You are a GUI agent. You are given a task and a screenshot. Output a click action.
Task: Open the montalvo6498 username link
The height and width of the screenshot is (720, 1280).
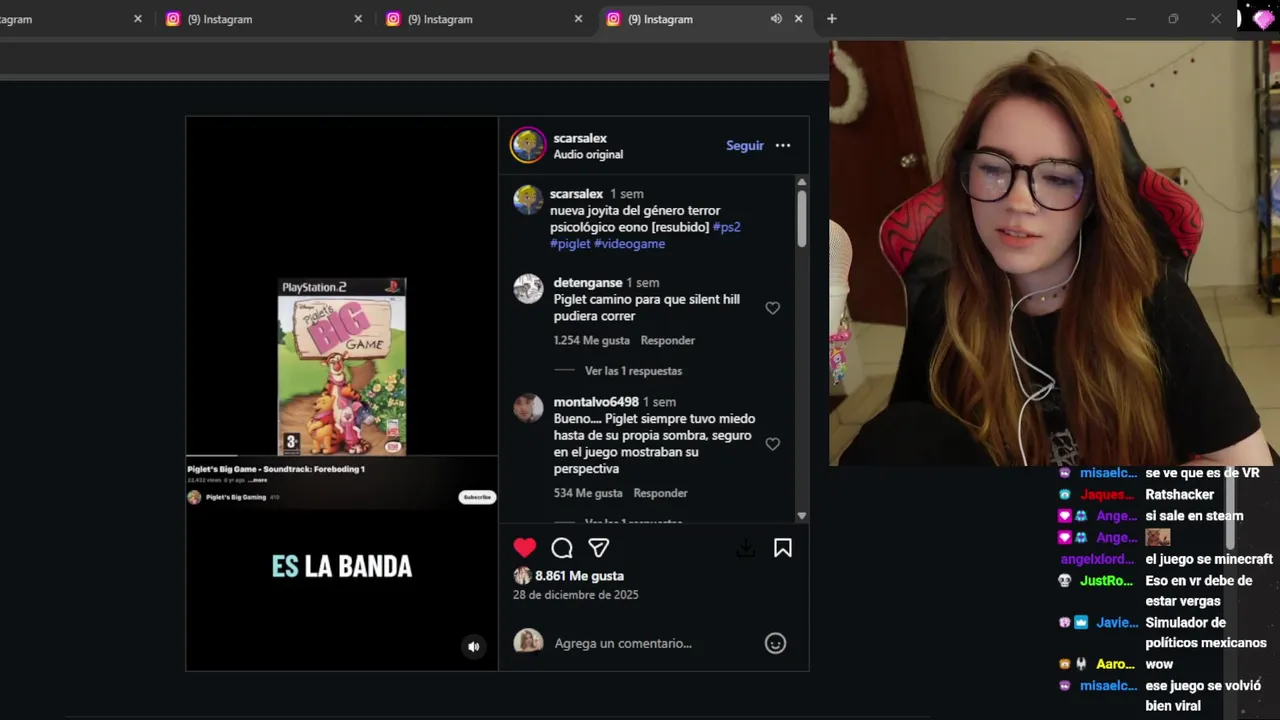596,402
